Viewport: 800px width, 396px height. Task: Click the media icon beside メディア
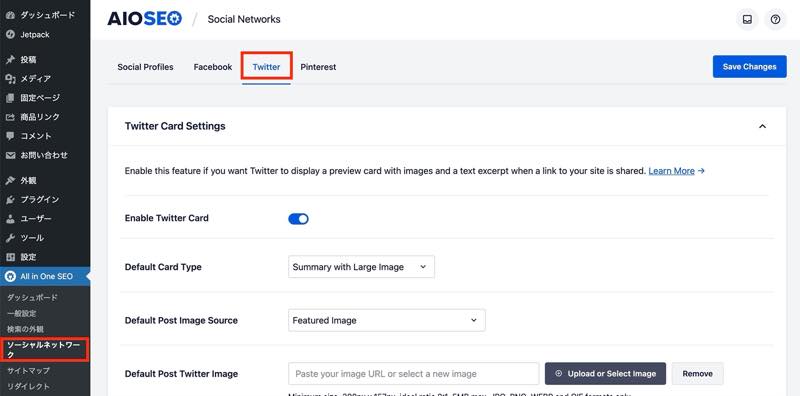[x=10, y=79]
